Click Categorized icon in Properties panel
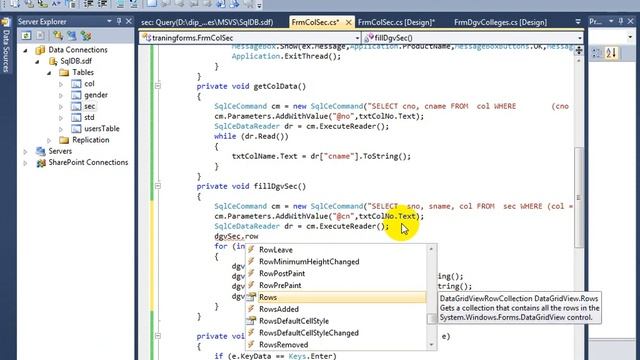 click(597, 53)
